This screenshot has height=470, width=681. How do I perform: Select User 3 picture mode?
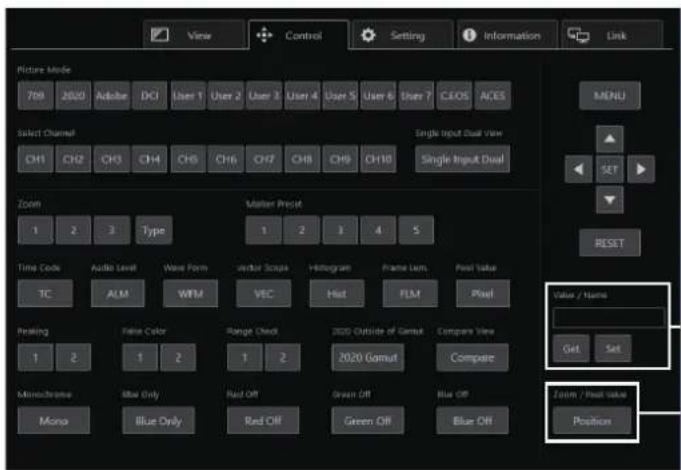pos(264,96)
